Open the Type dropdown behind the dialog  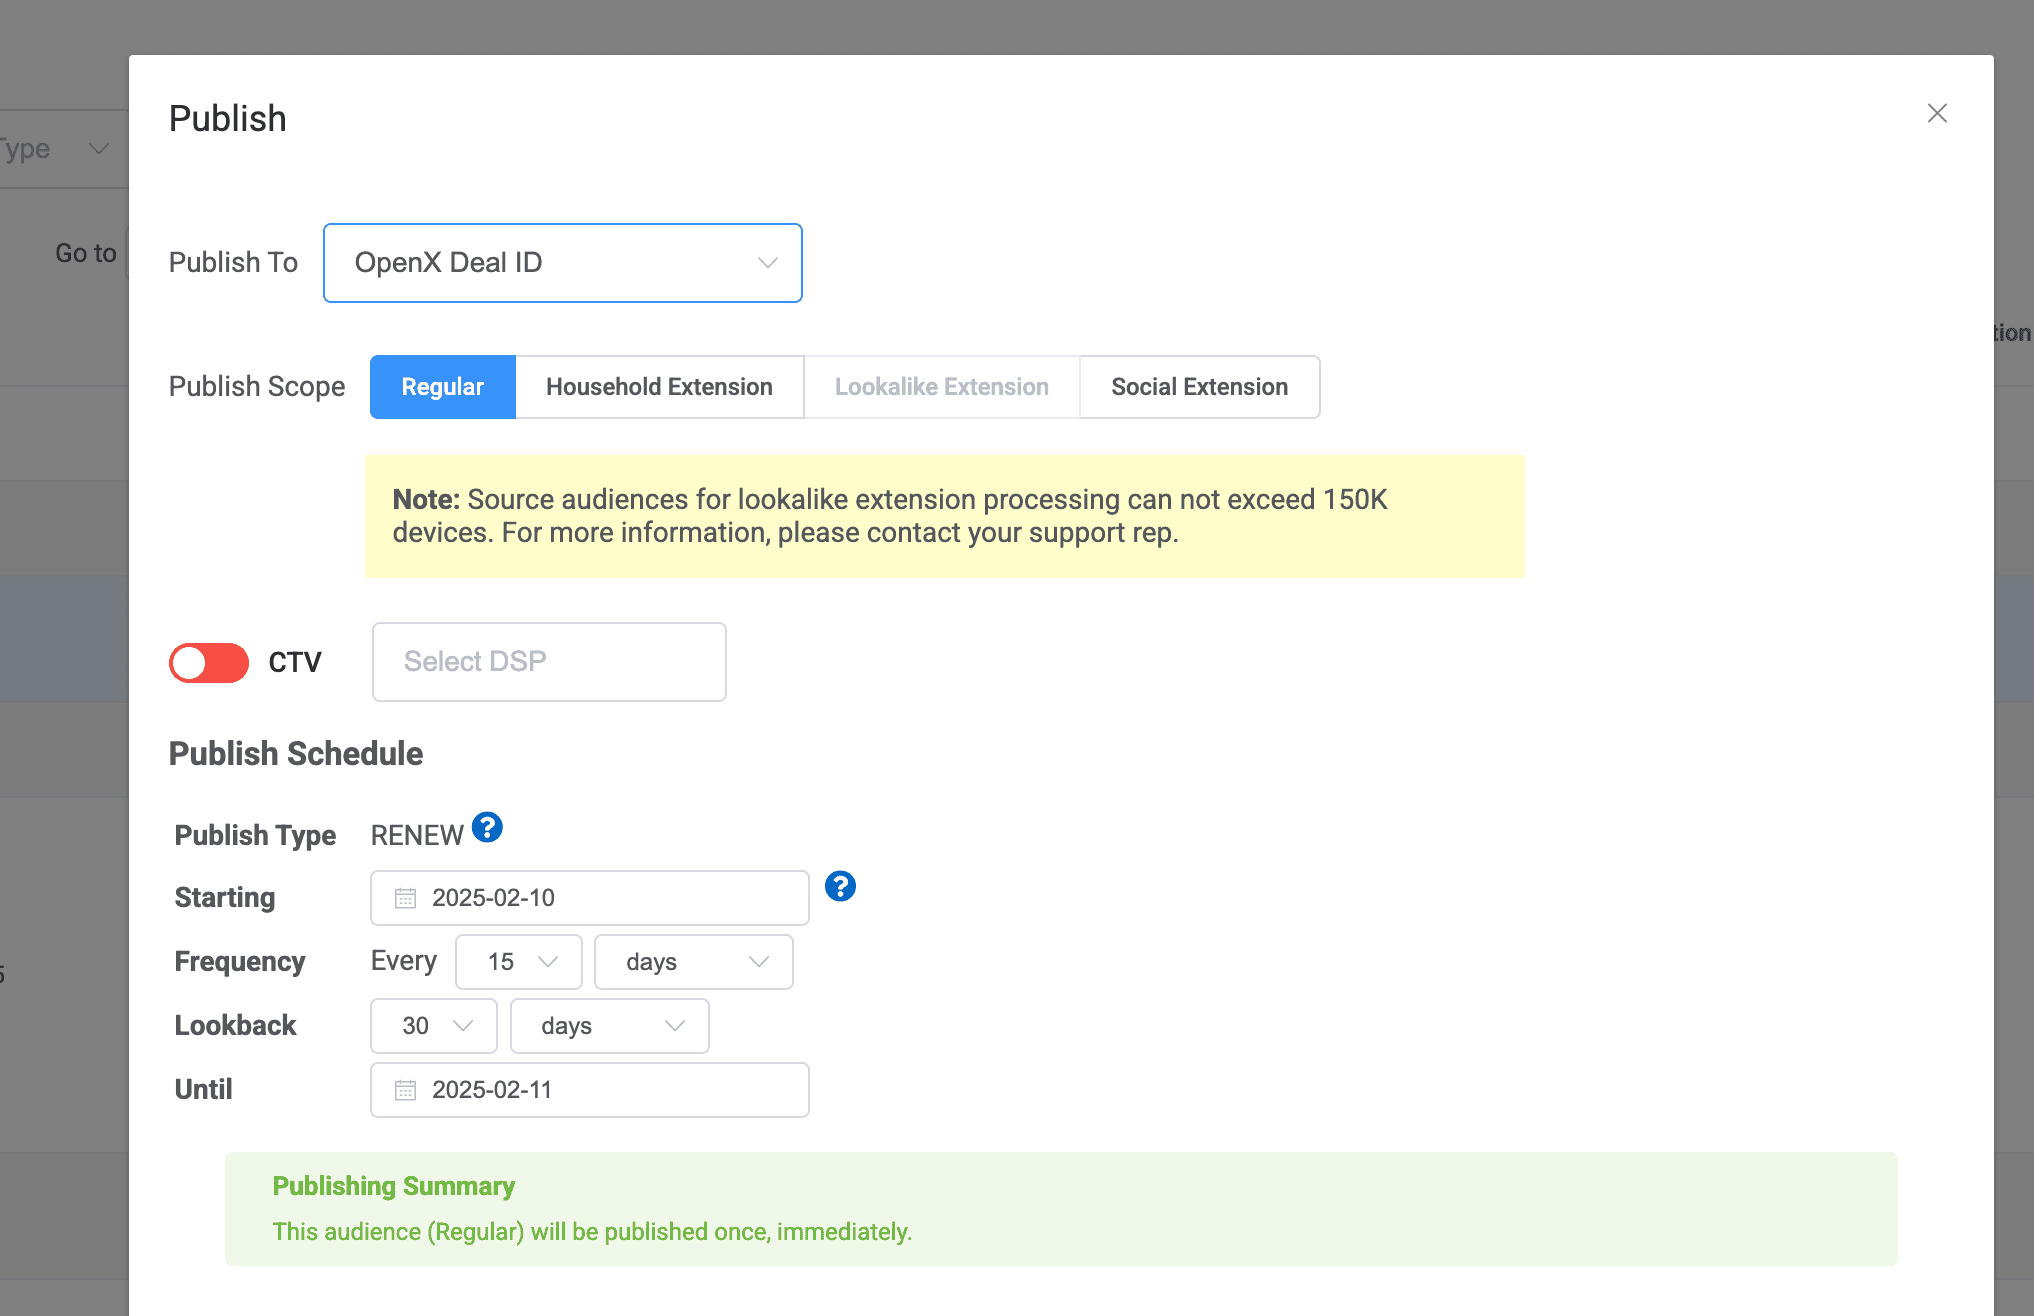pyautogui.click(x=60, y=149)
